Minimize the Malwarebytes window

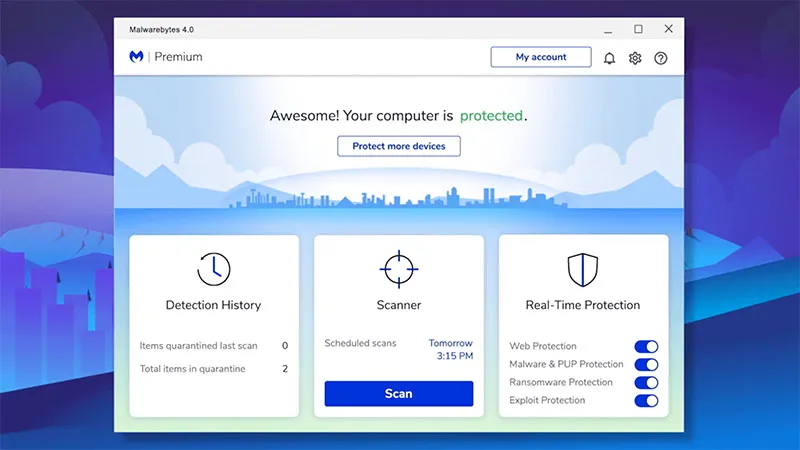608,30
